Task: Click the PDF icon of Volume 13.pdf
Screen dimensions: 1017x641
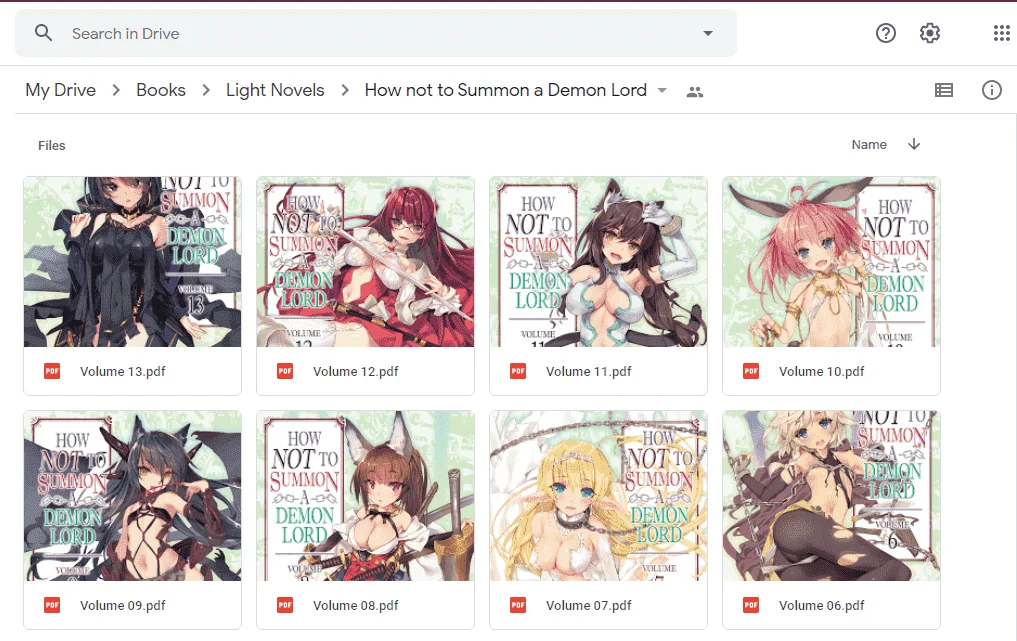Action: click(52, 371)
